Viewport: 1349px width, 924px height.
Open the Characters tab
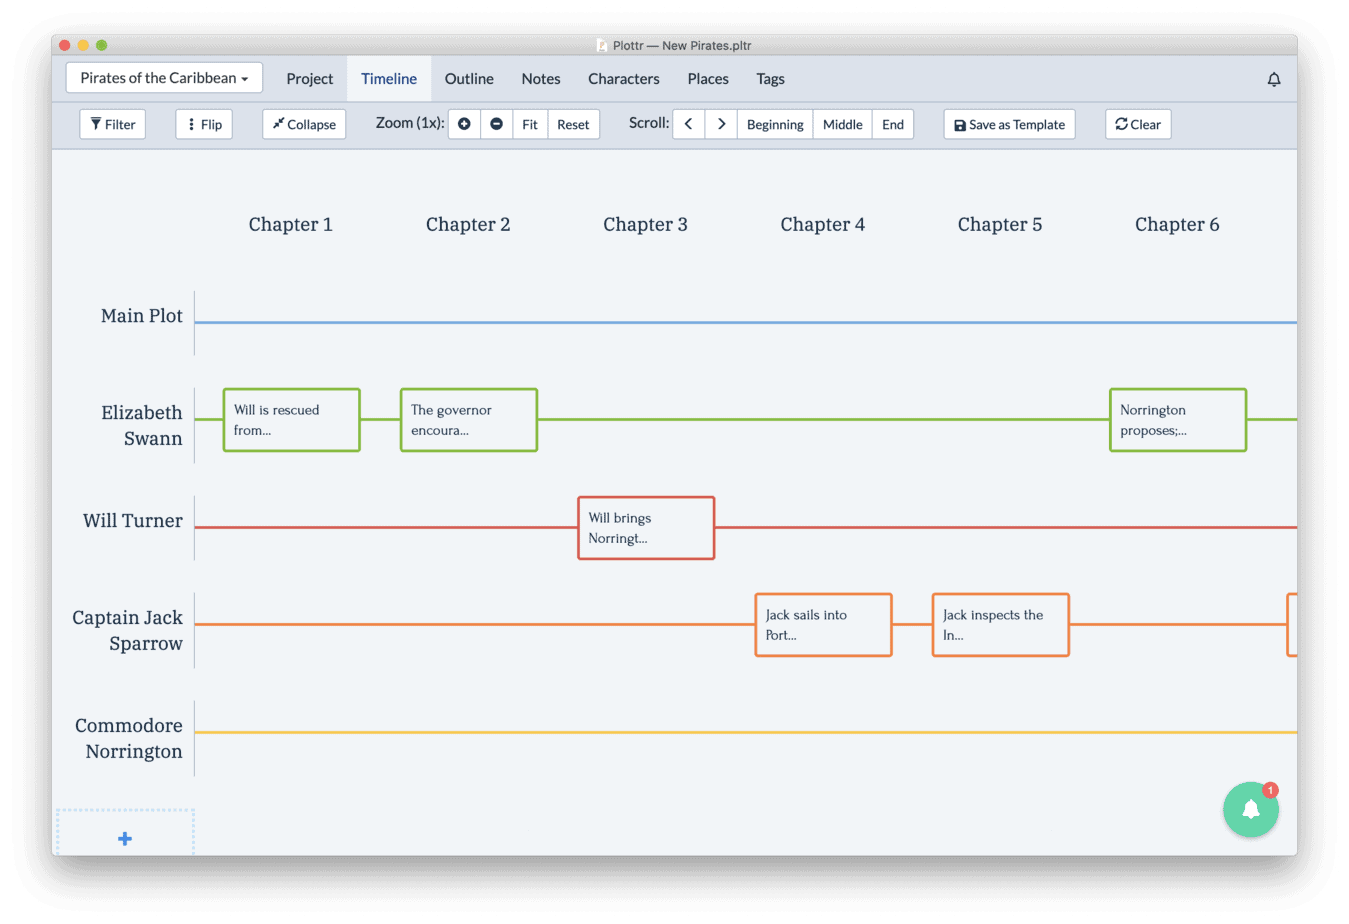coord(624,79)
